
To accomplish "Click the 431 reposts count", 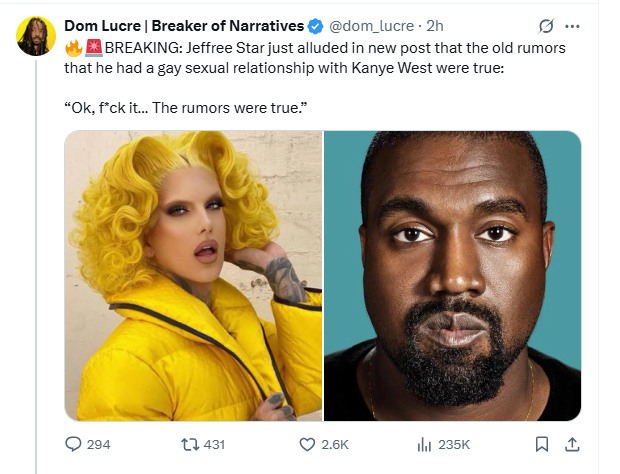I will [214, 444].
